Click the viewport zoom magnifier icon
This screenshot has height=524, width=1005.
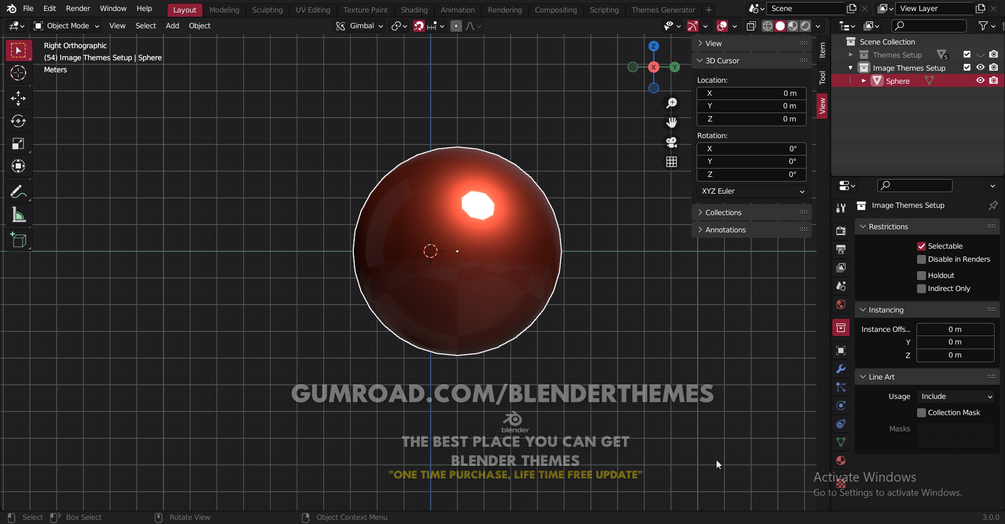coord(671,103)
